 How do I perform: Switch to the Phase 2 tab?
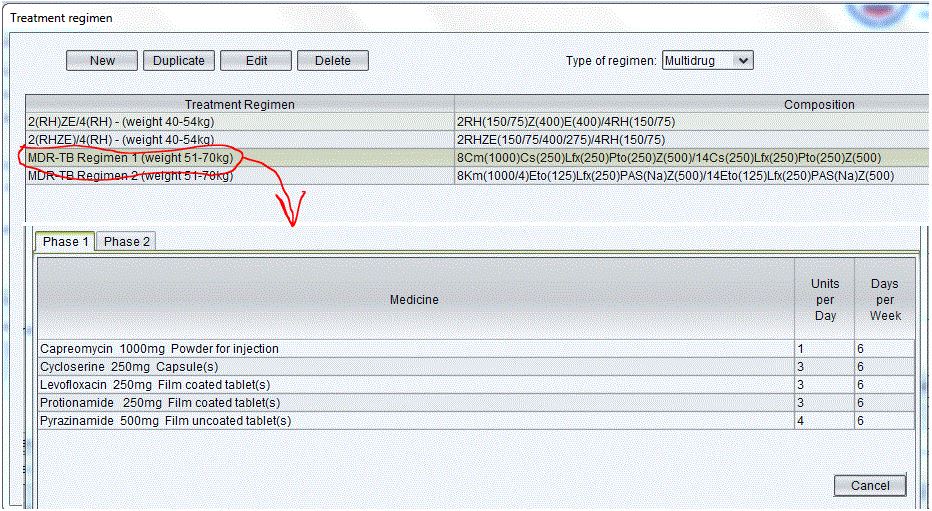126,242
